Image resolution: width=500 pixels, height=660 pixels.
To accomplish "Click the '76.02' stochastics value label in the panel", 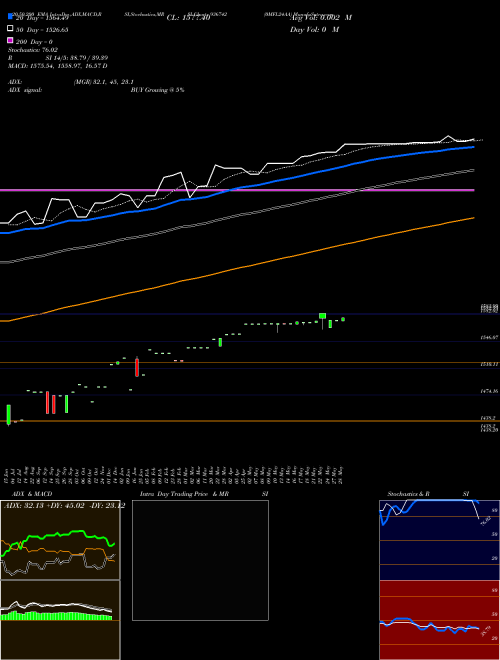I will [x=484, y=521].
